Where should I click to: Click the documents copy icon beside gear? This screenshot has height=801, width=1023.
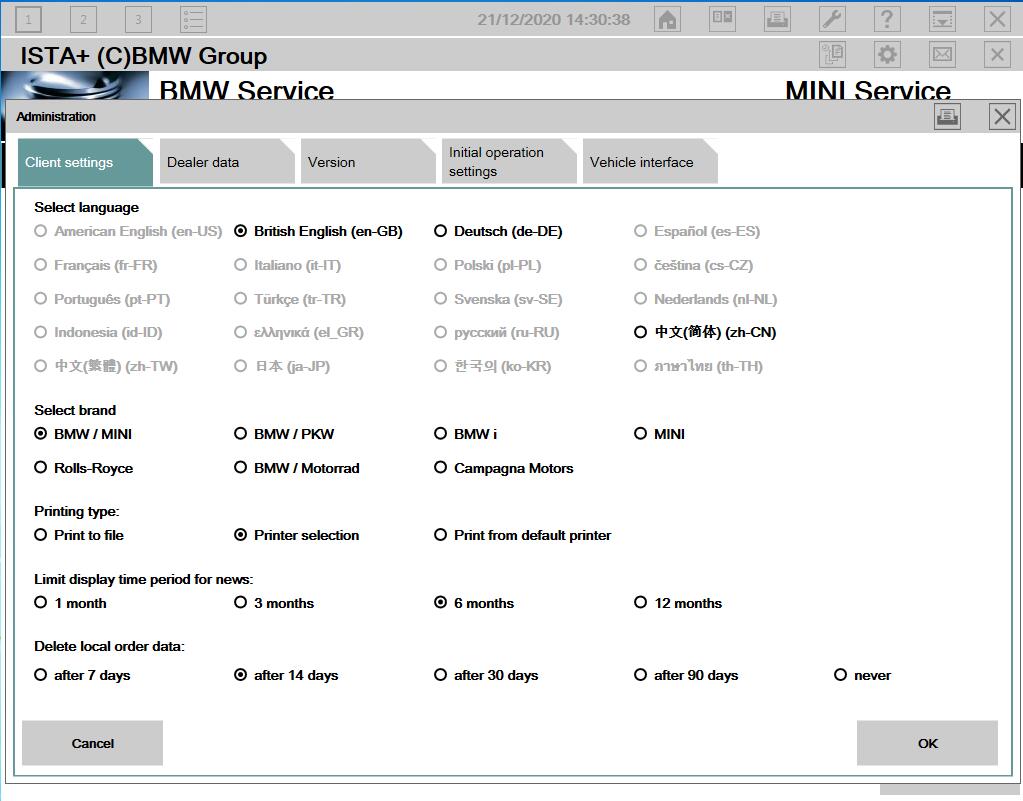[832, 55]
